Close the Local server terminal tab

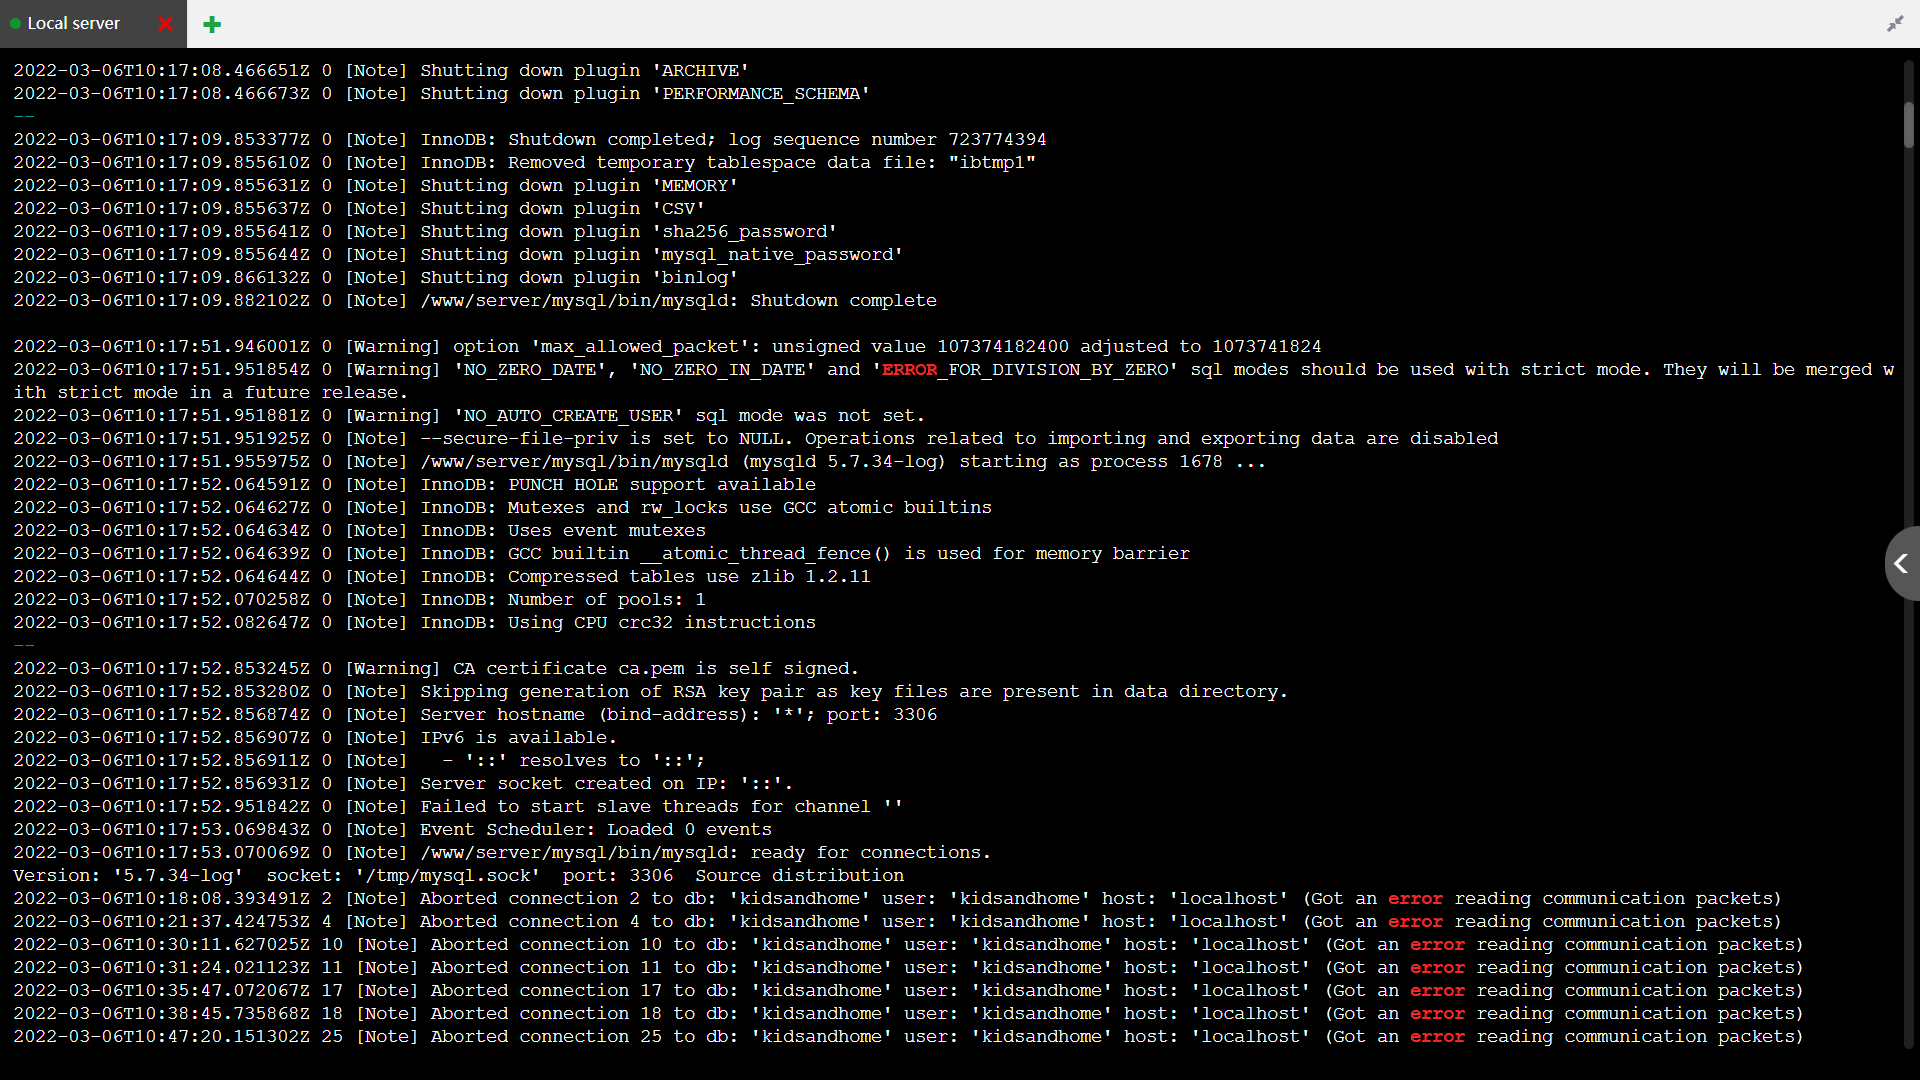(165, 24)
